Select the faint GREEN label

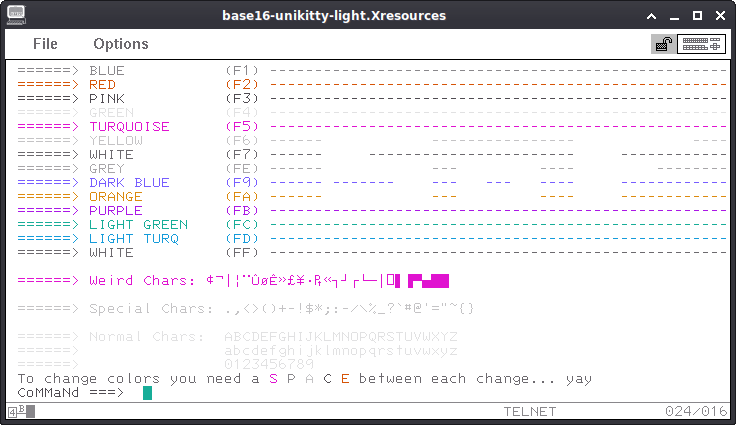coord(111,113)
